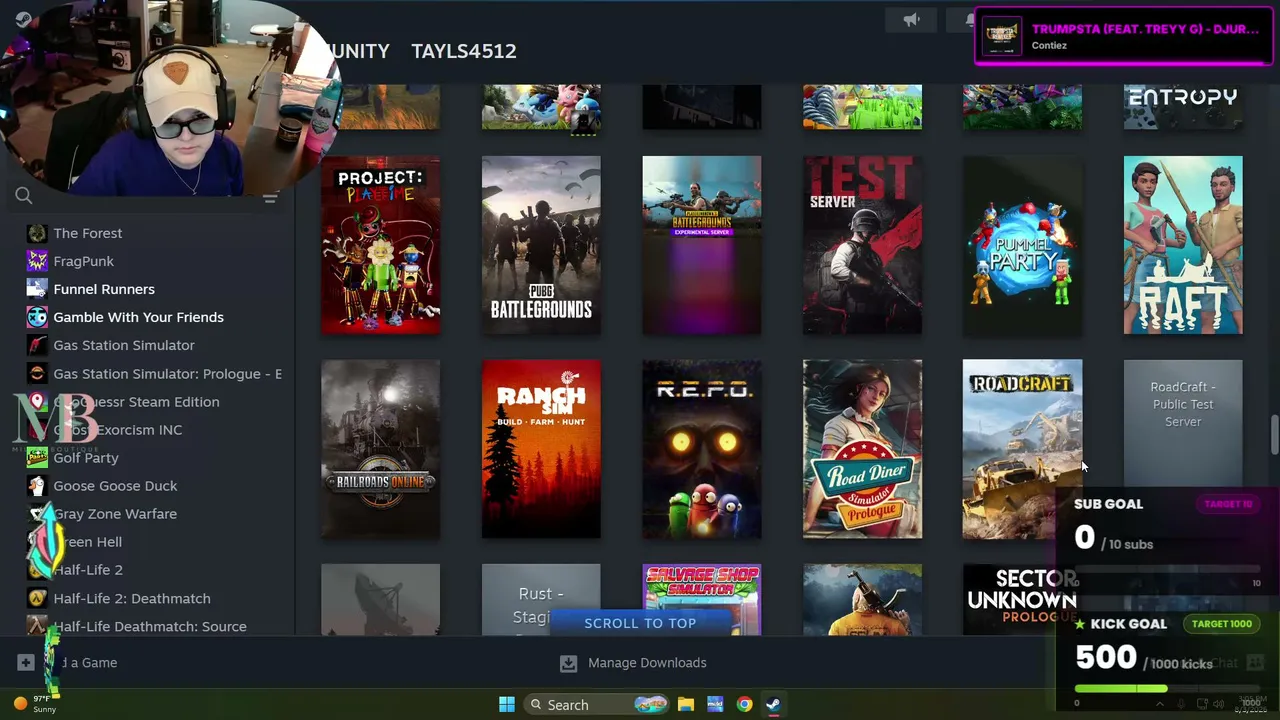Click the Windows taskbar Search box
The width and height of the screenshot is (1280, 720).
[x=596, y=704]
